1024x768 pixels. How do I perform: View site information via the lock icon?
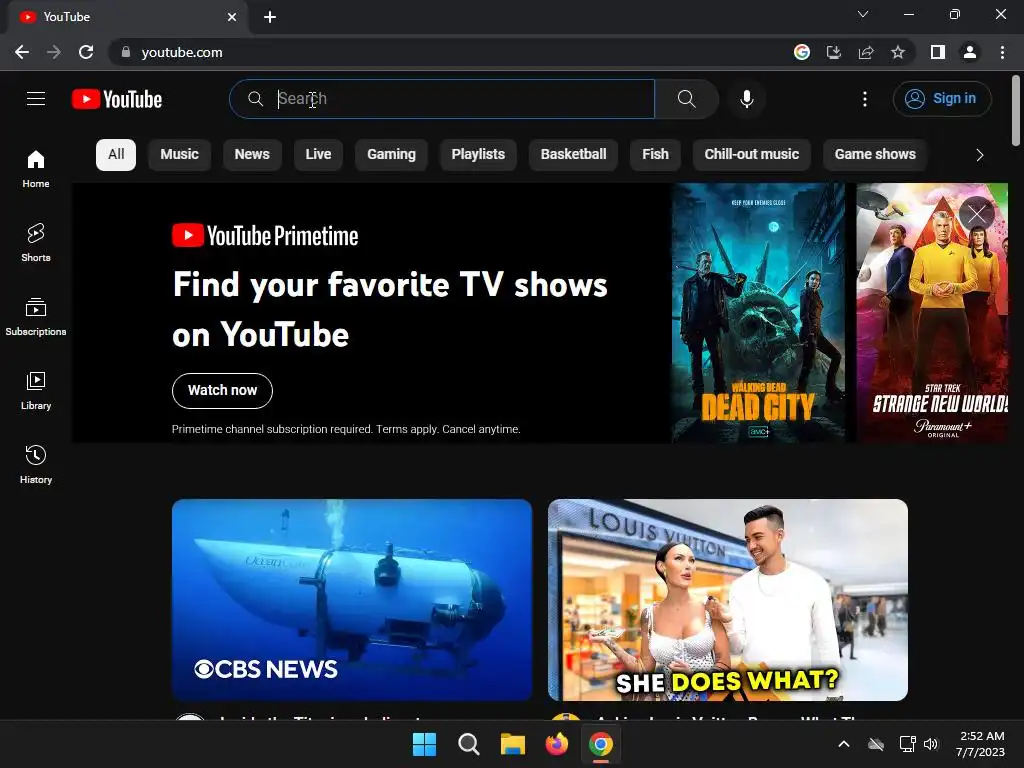coord(126,52)
